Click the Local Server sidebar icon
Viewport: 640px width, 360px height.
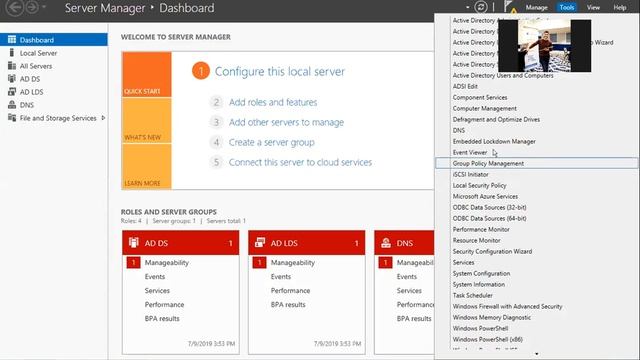click(12, 53)
